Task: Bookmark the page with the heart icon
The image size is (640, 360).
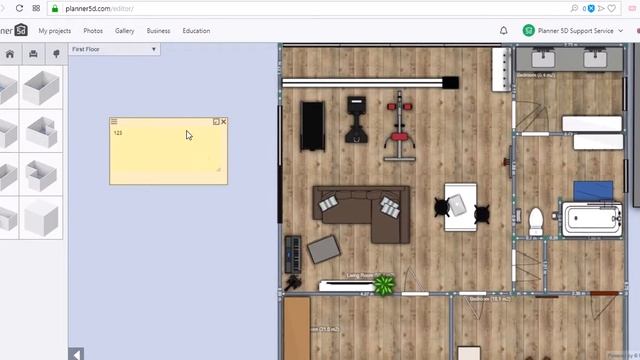Action: click(x=611, y=8)
